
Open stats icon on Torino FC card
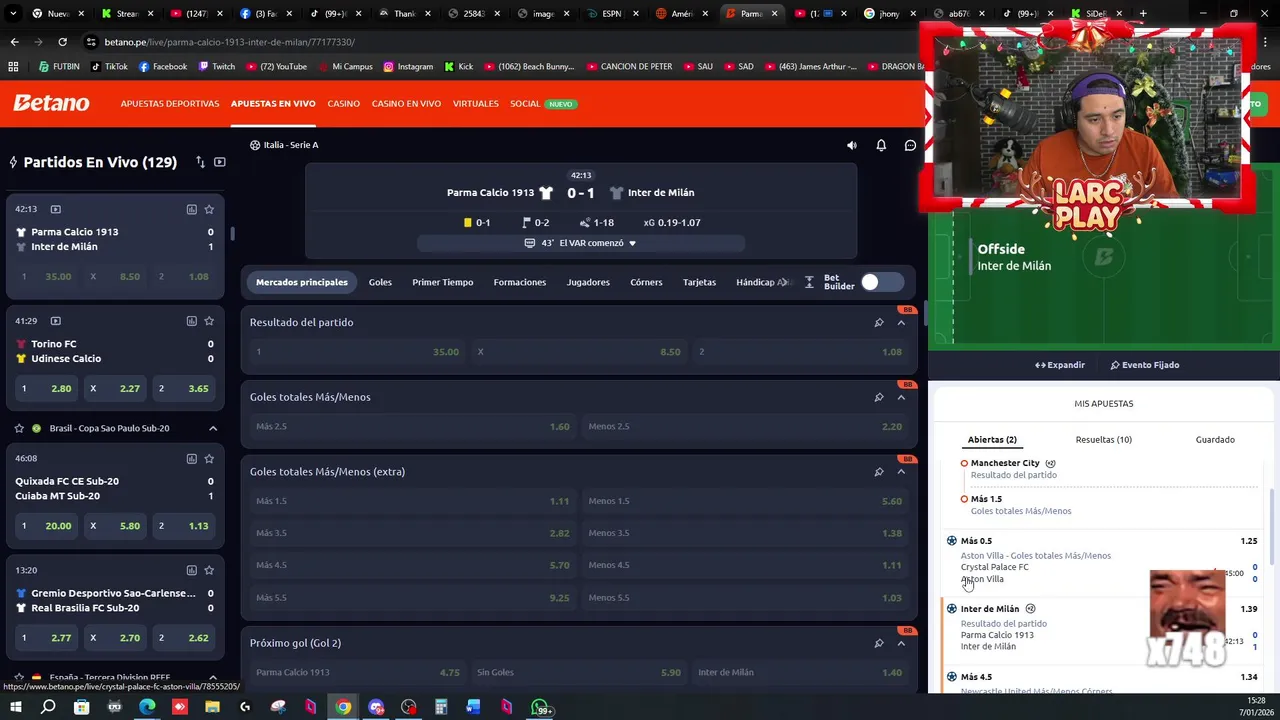point(191,321)
